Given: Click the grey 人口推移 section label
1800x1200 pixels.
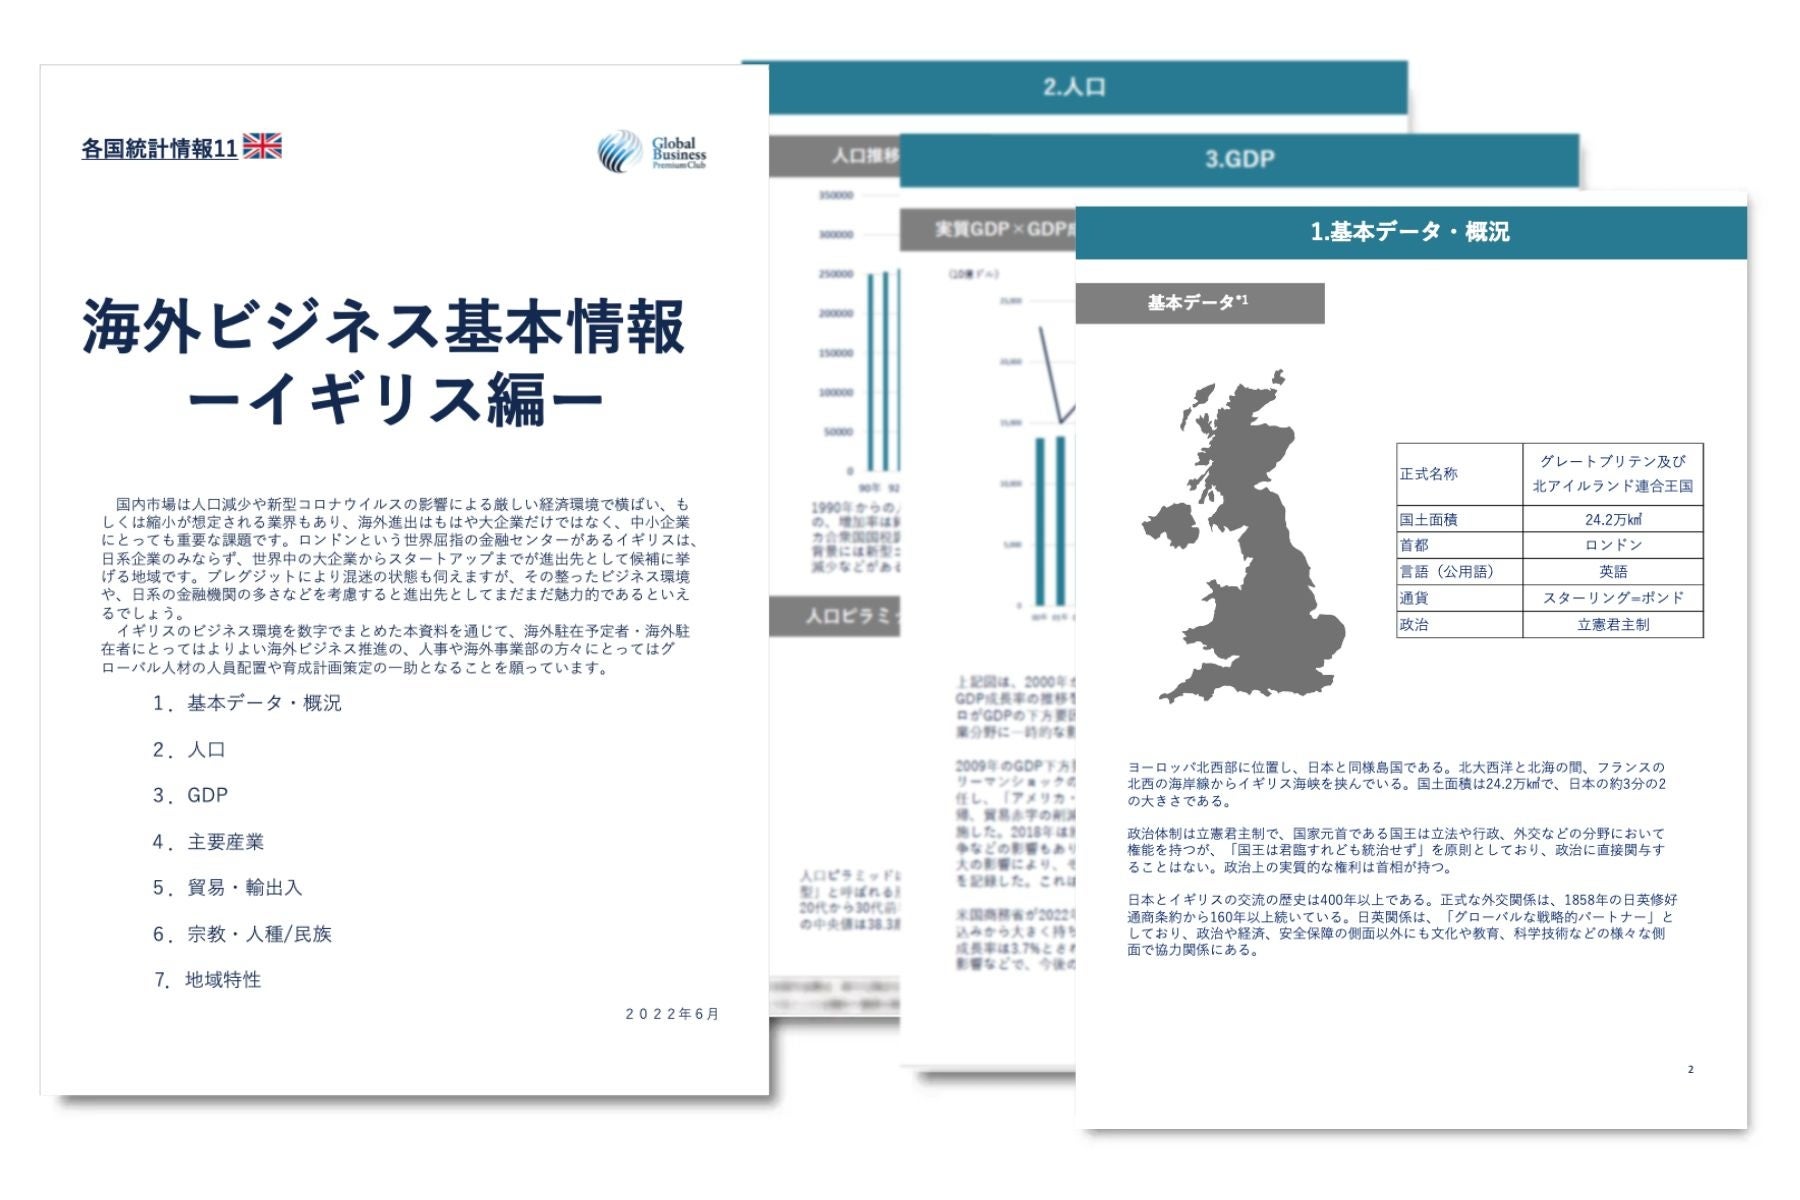Looking at the screenshot, I should click(835, 155).
